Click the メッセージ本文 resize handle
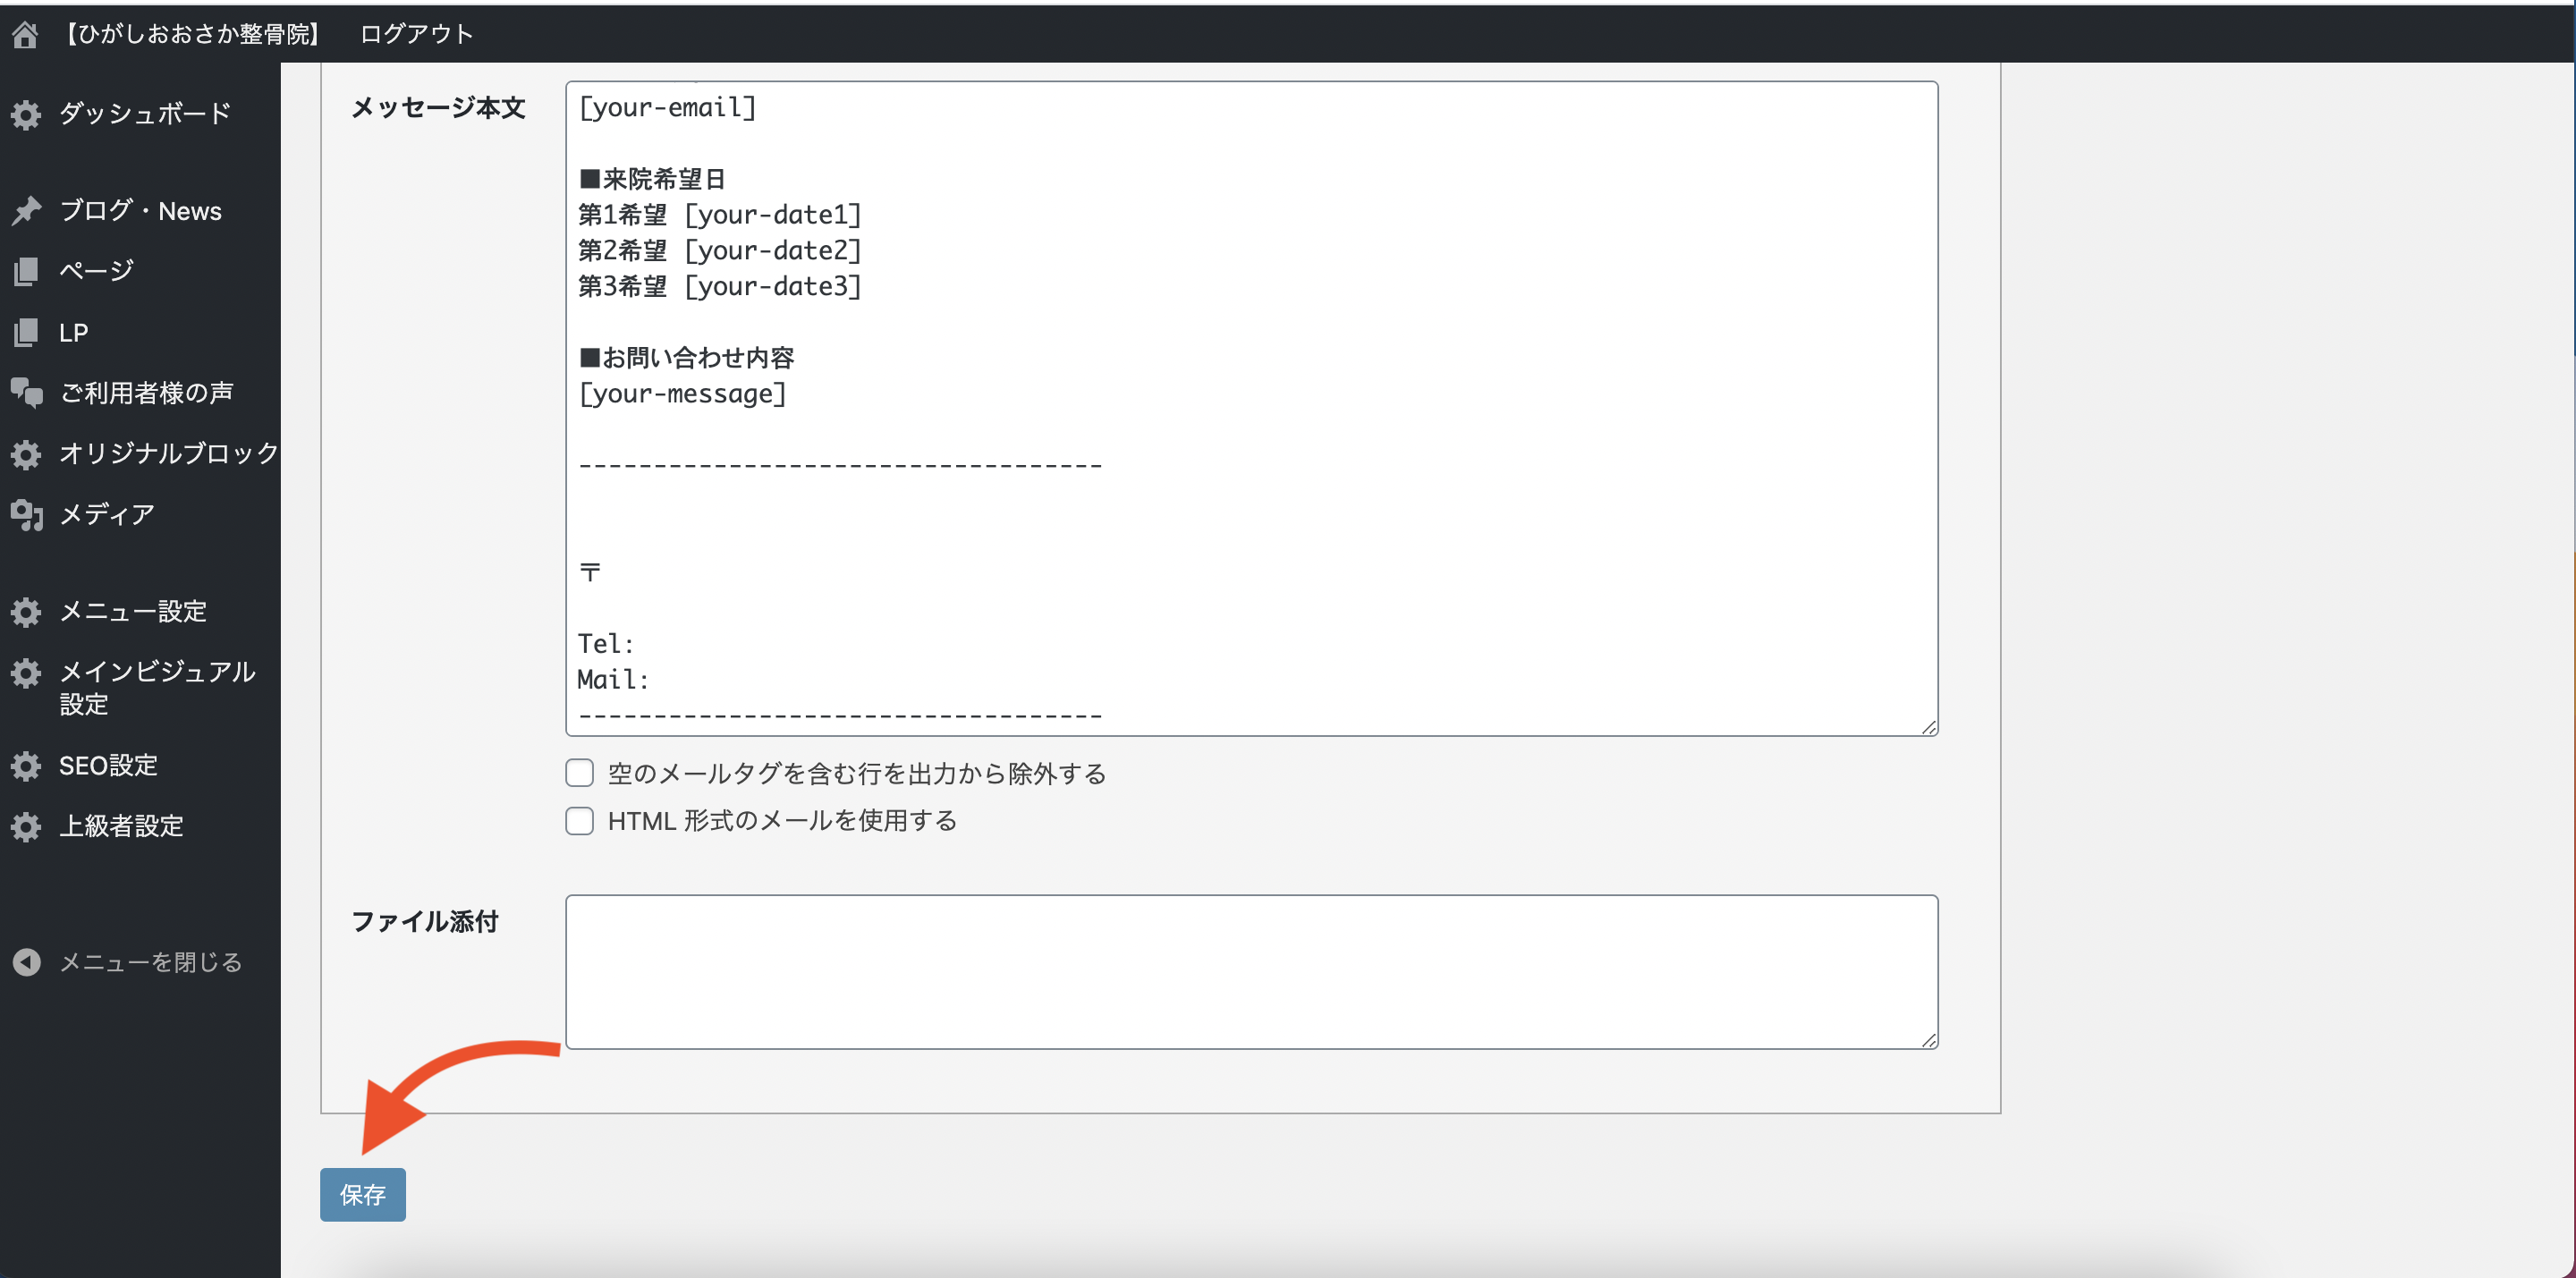 [1929, 727]
